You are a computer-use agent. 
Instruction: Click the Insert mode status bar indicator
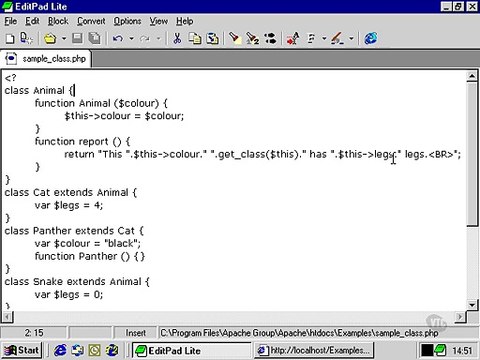(x=135, y=333)
